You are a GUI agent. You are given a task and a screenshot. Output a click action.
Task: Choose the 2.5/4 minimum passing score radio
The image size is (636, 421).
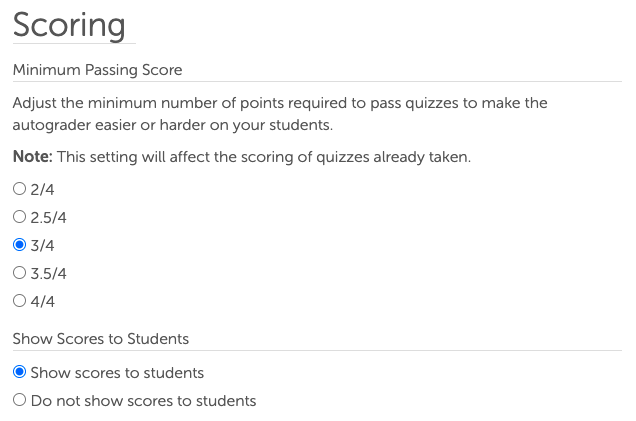(x=19, y=217)
